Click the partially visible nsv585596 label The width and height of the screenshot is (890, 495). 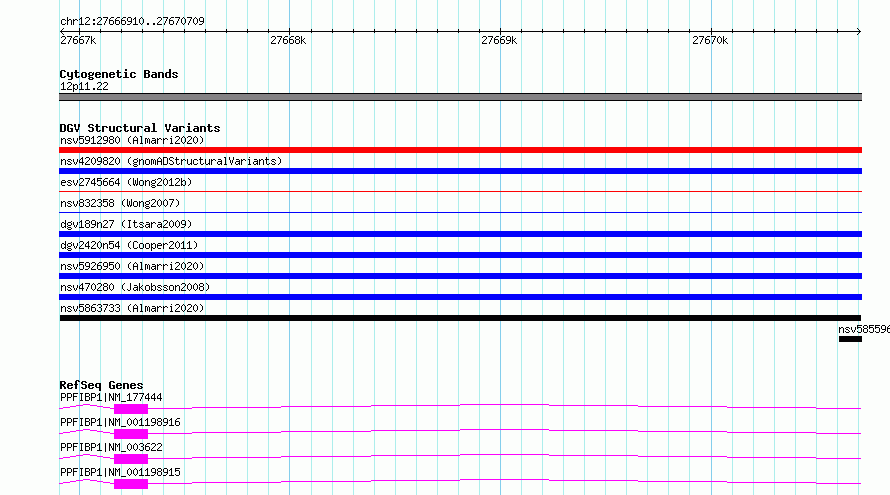pos(864,329)
